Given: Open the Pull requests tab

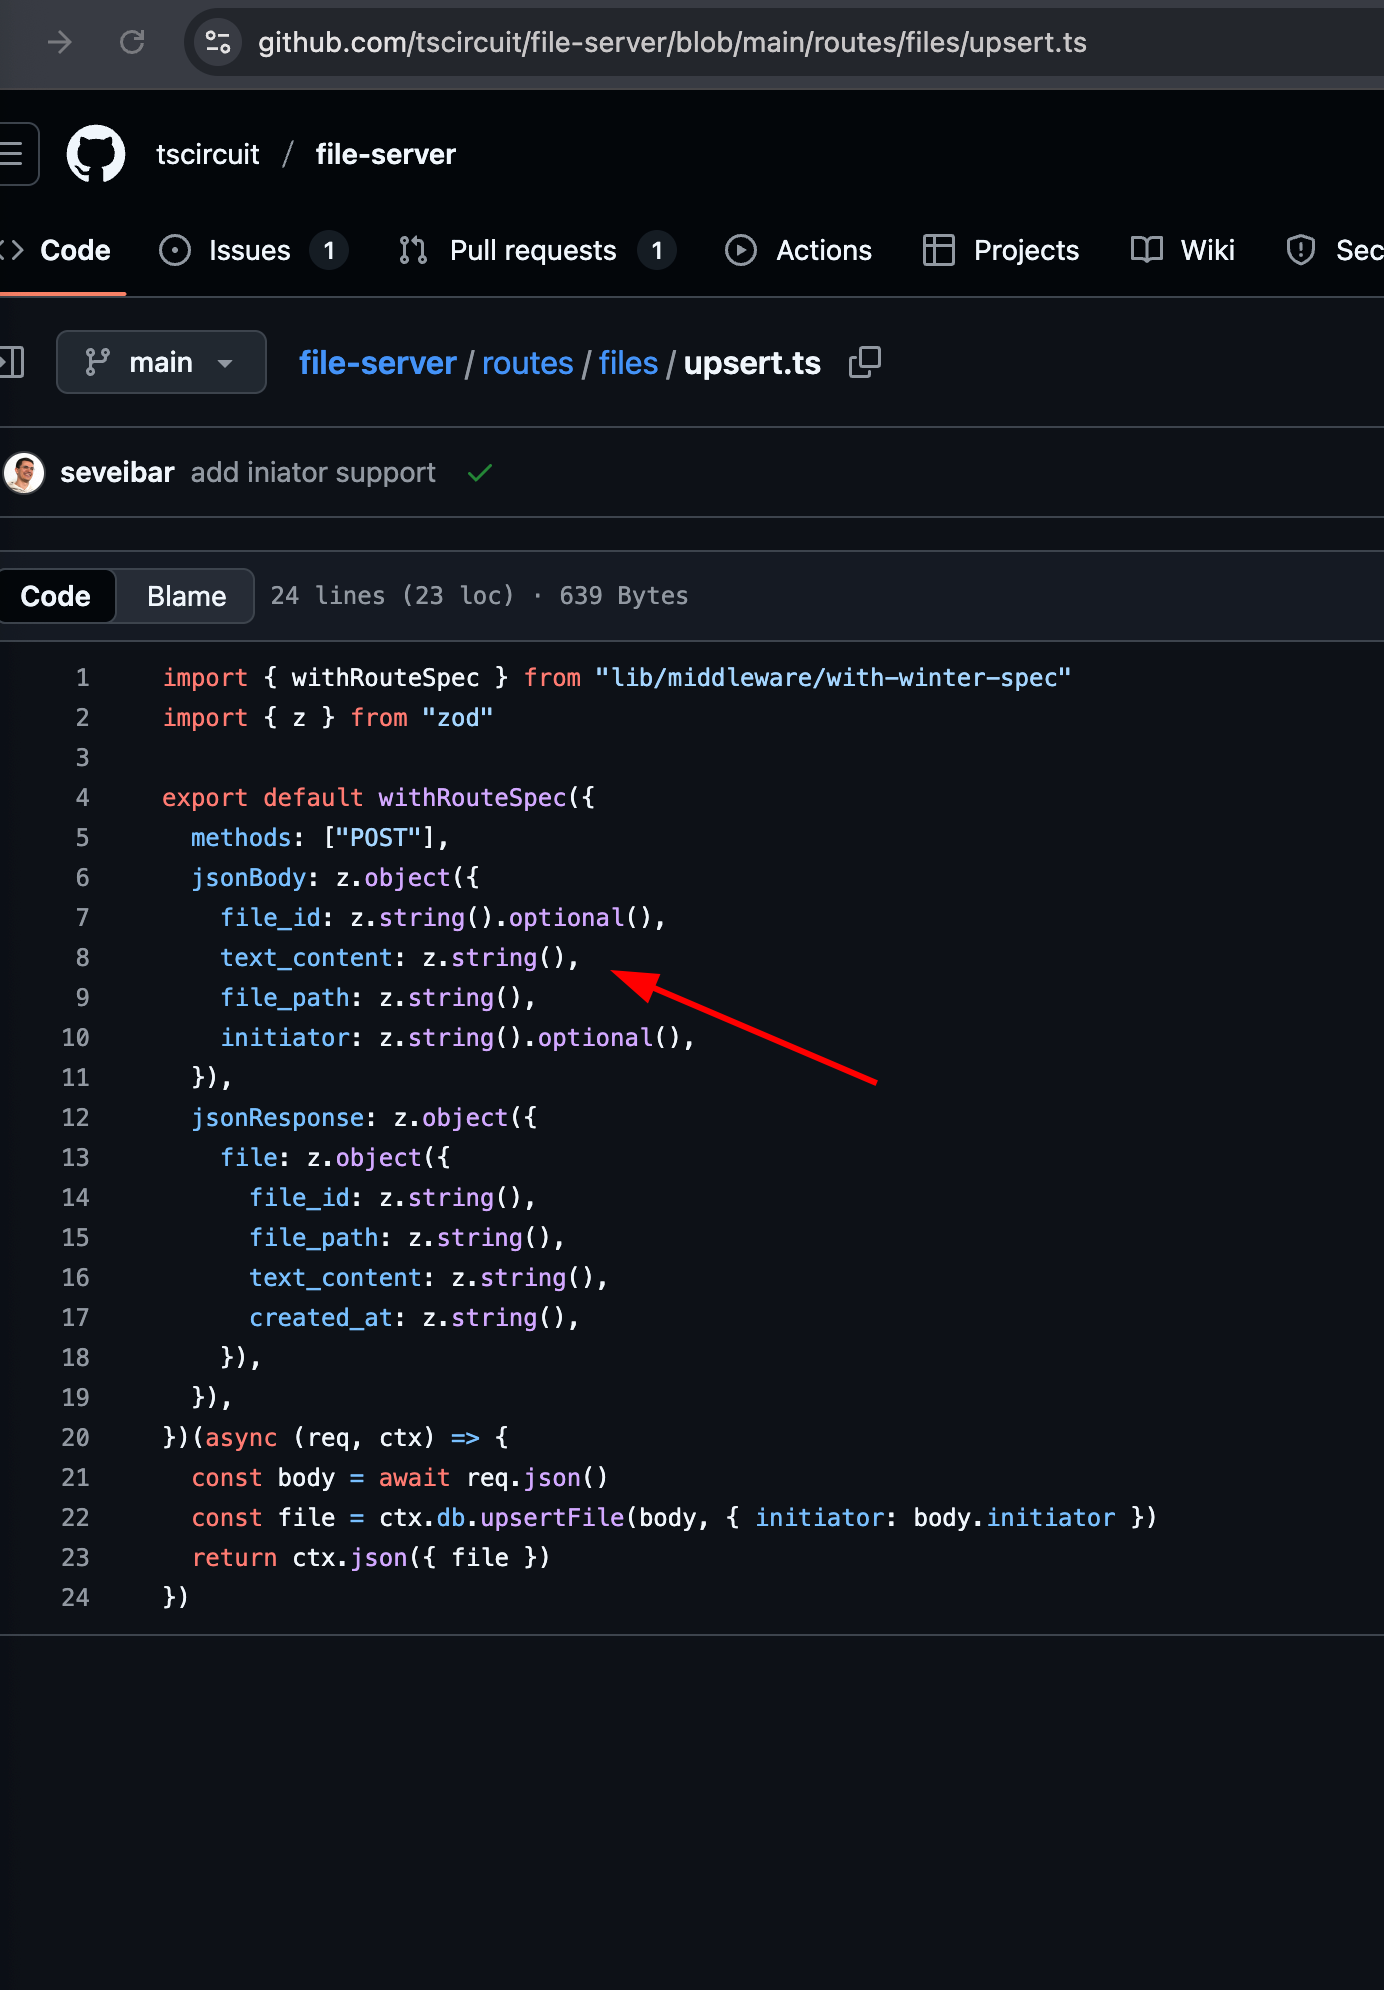Looking at the screenshot, I should point(534,250).
